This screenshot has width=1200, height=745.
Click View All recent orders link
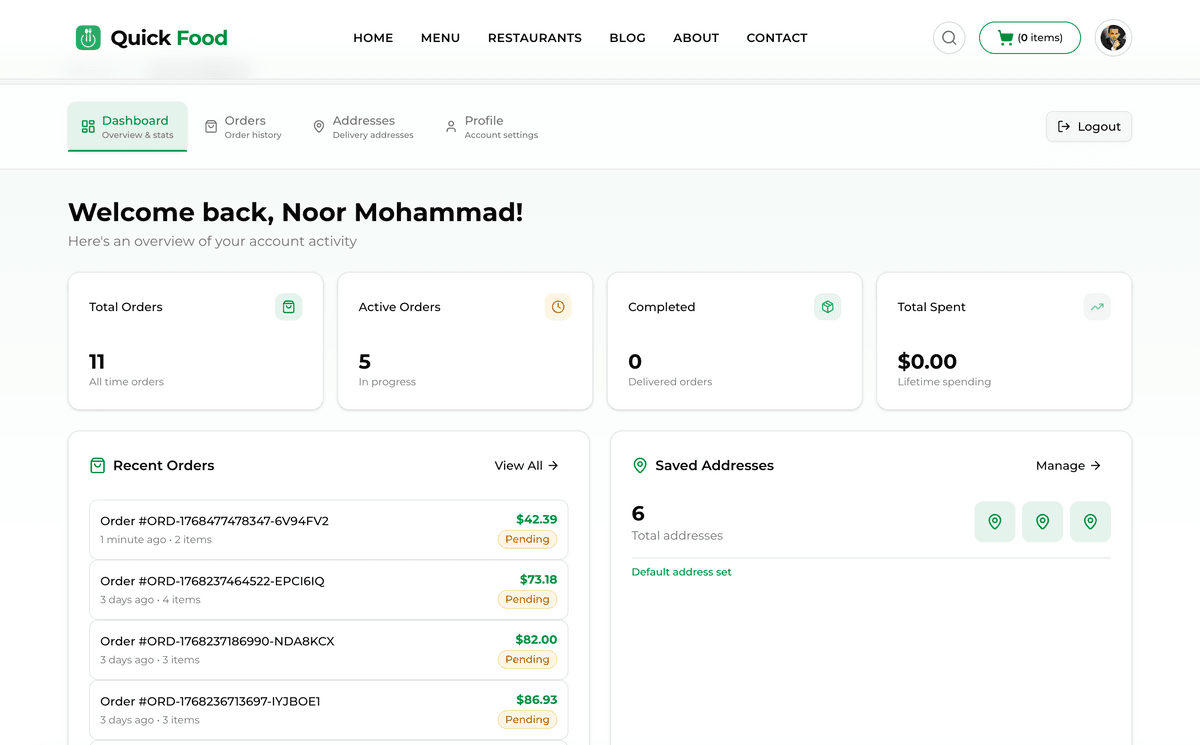pos(526,466)
